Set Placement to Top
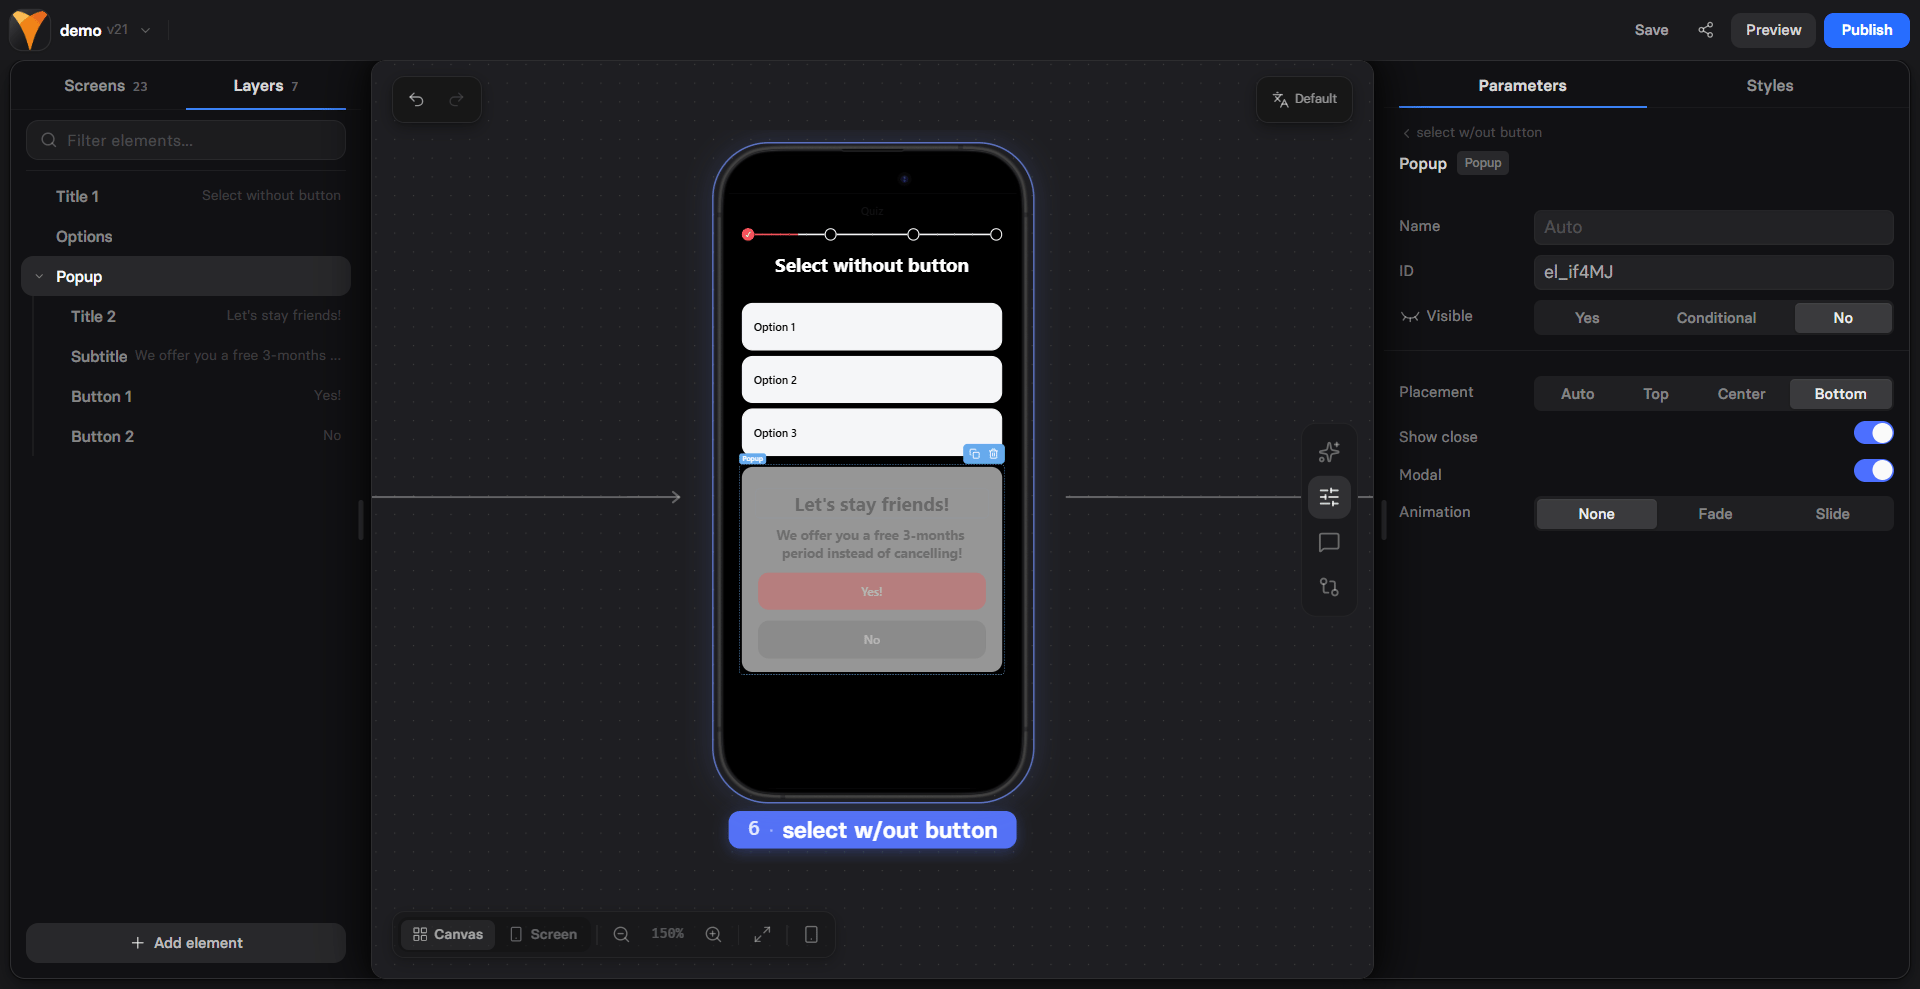 tap(1655, 394)
